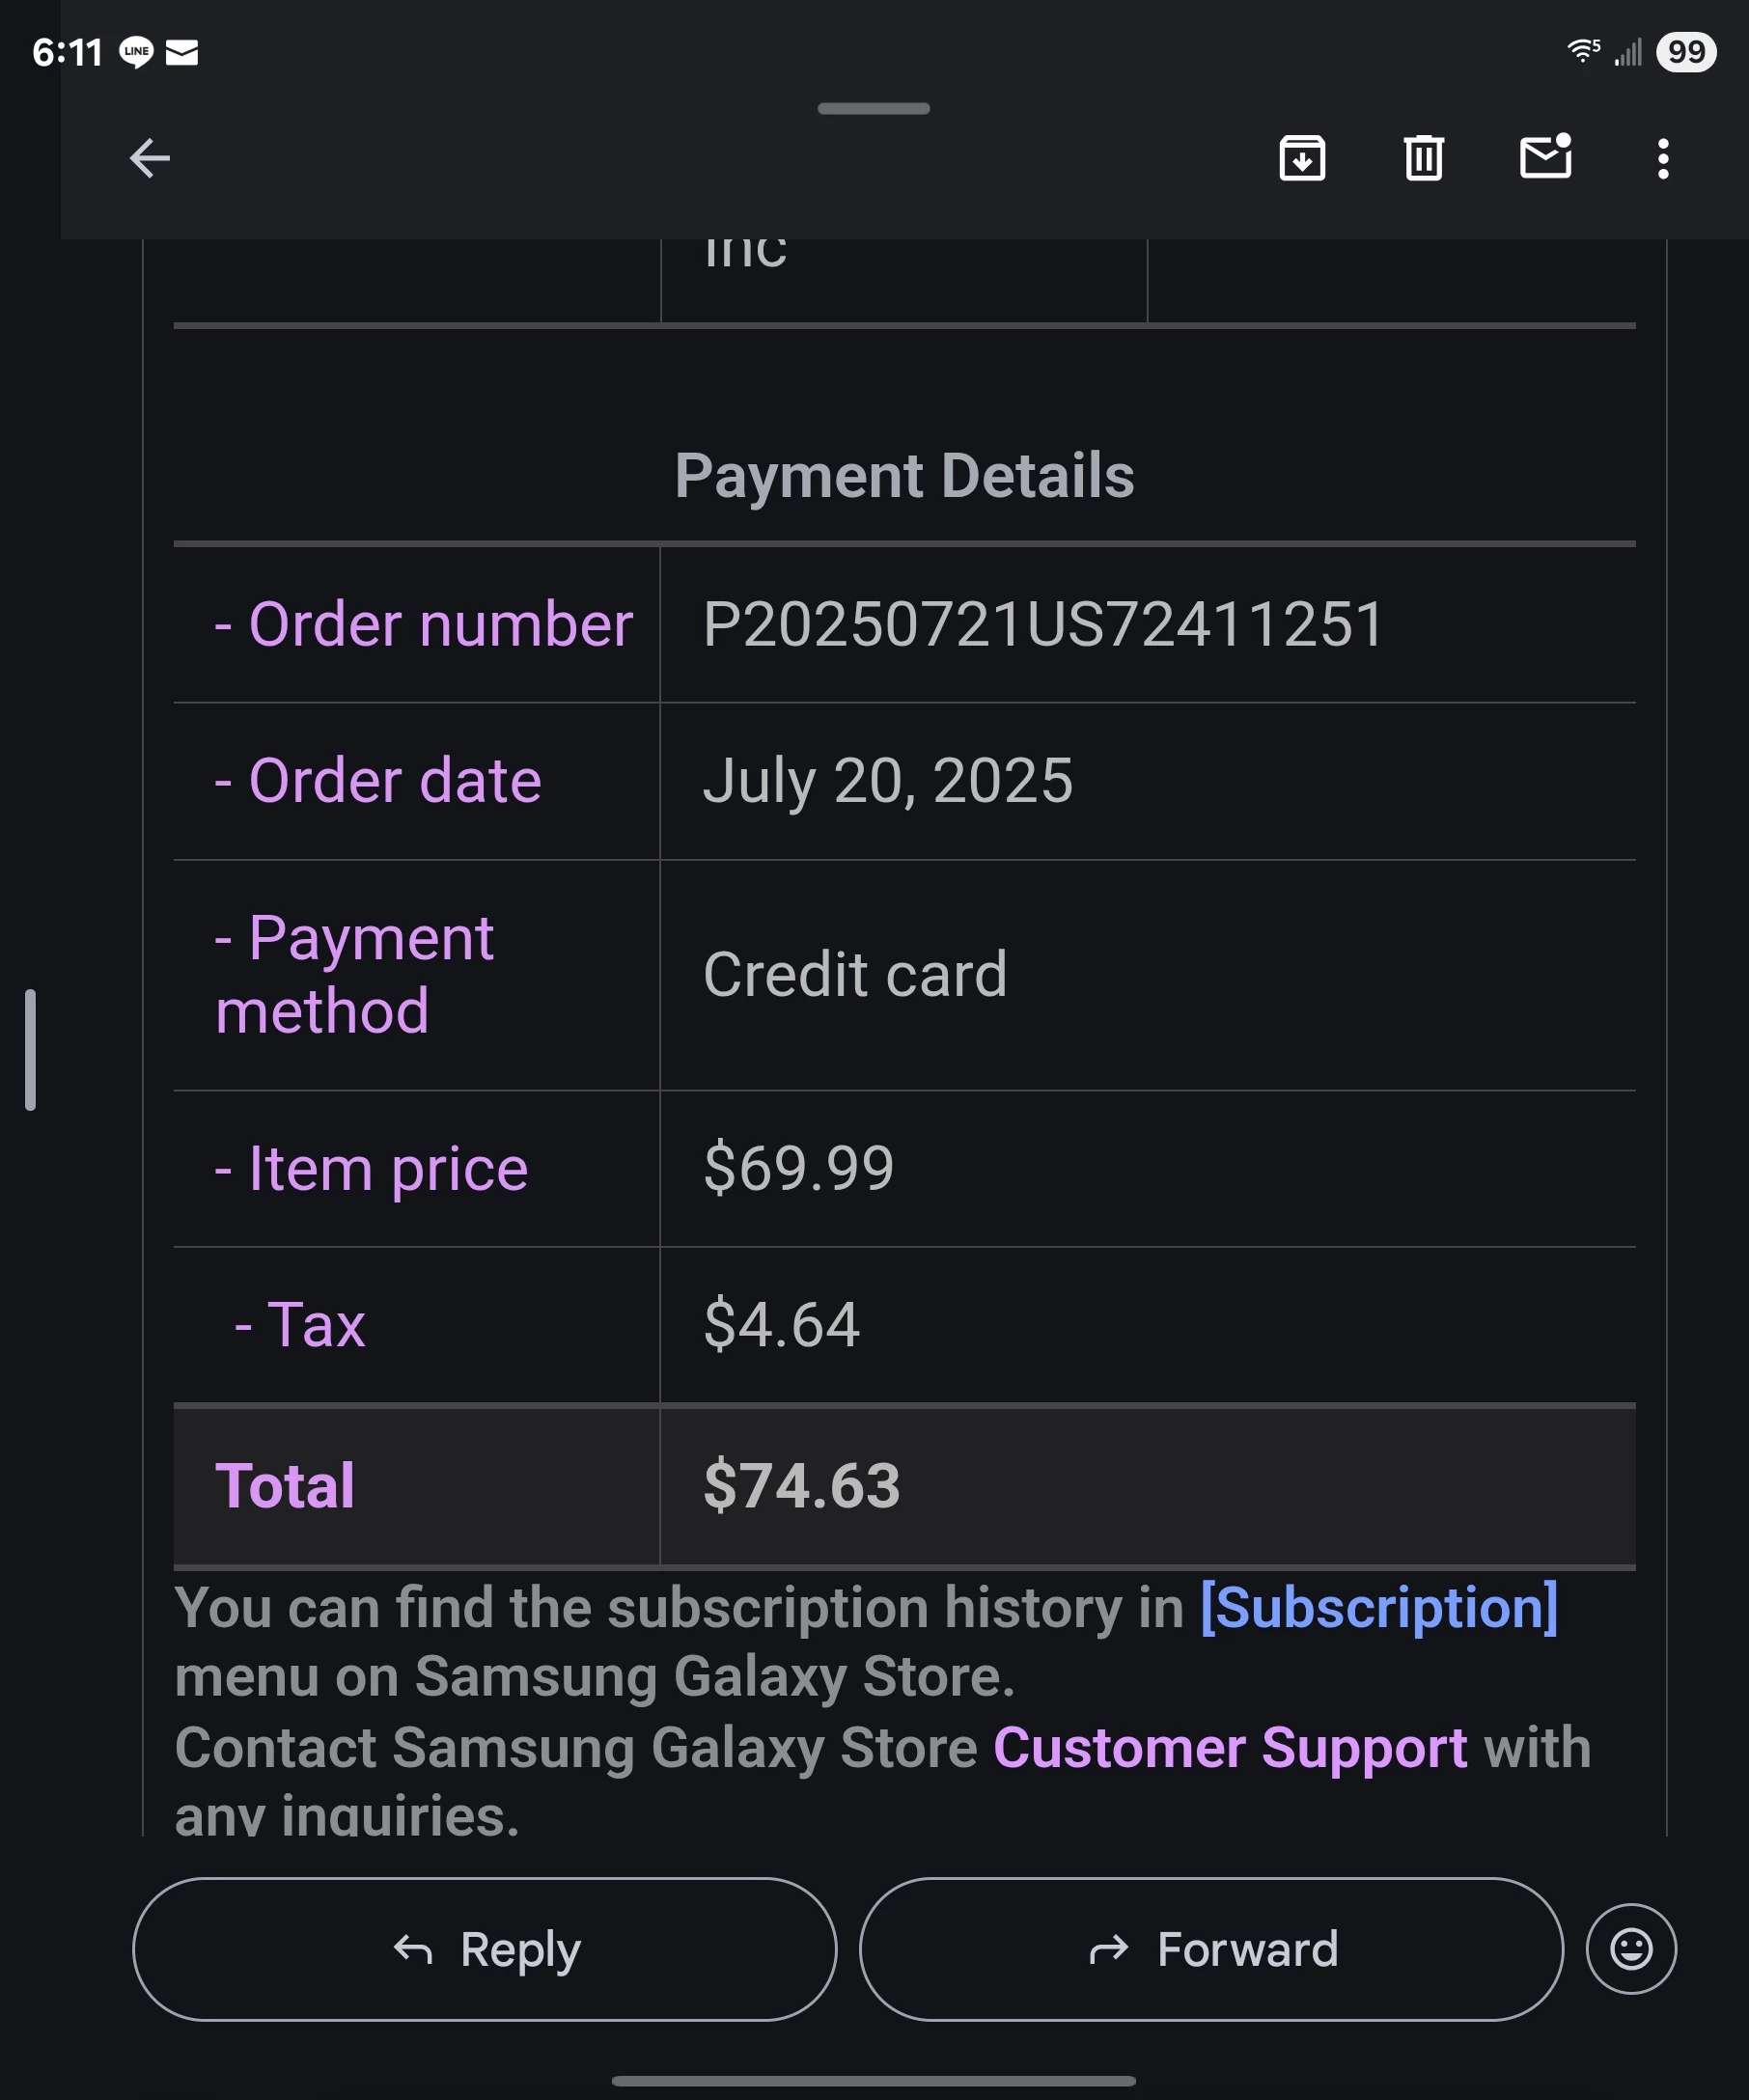The image size is (1749, 2100).
Task: Tap the mail notification status icon
Action: click(181, 52)
